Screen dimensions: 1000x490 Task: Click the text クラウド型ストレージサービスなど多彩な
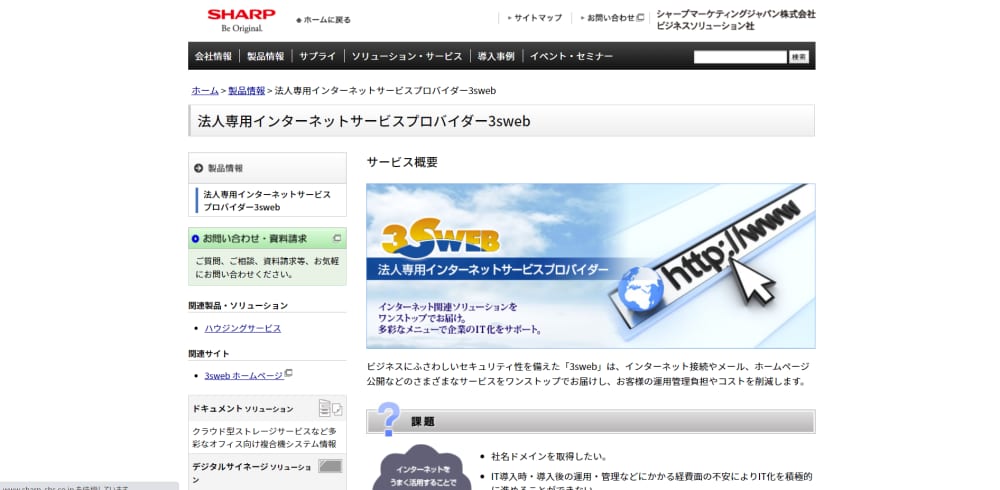(265, 437)
